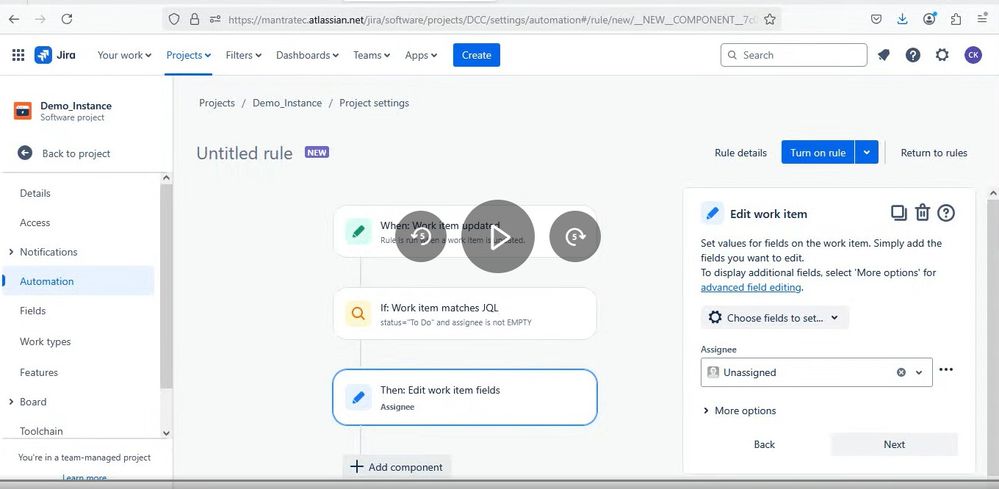
Task: Open Rule details
Action: [x=740, y=153]
